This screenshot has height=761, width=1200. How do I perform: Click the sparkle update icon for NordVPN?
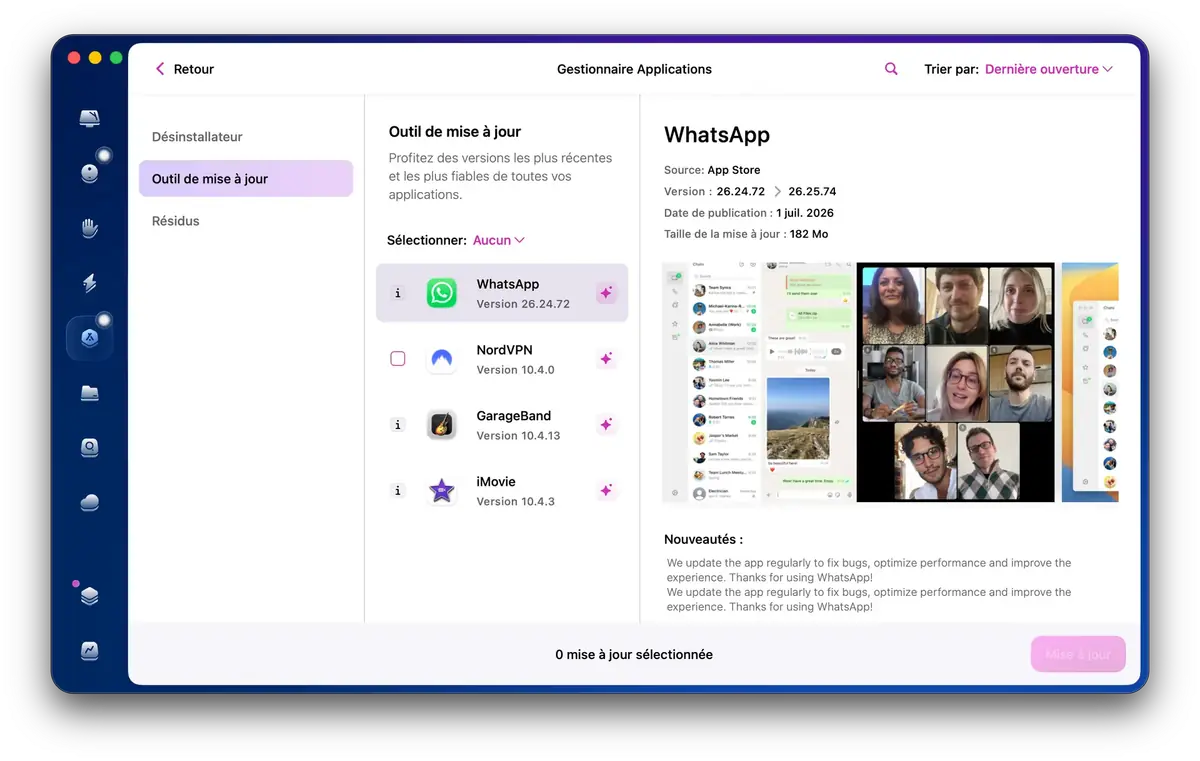(606, 359)
